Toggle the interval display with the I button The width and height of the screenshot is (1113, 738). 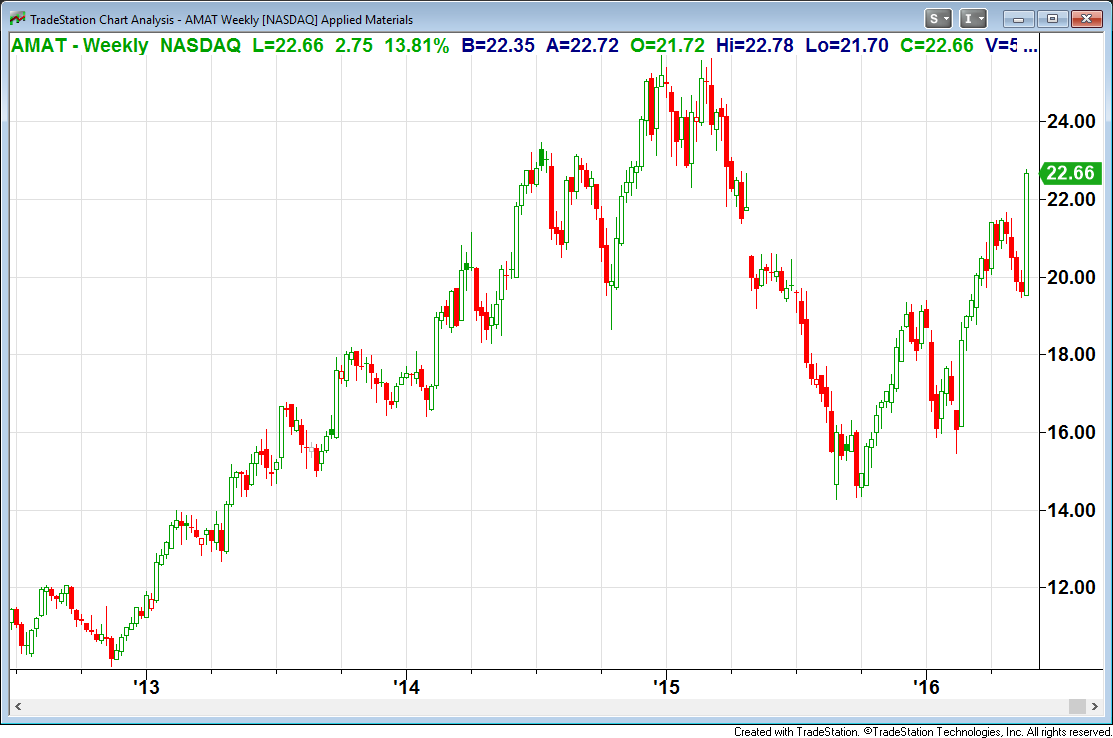[968, 18]
